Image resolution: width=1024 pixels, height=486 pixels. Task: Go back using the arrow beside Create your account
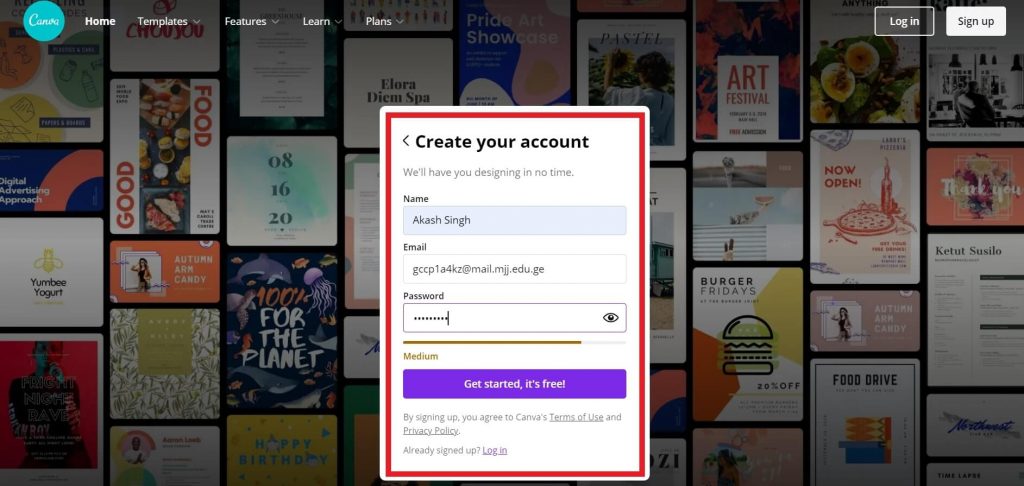click(x=406, y=141)
